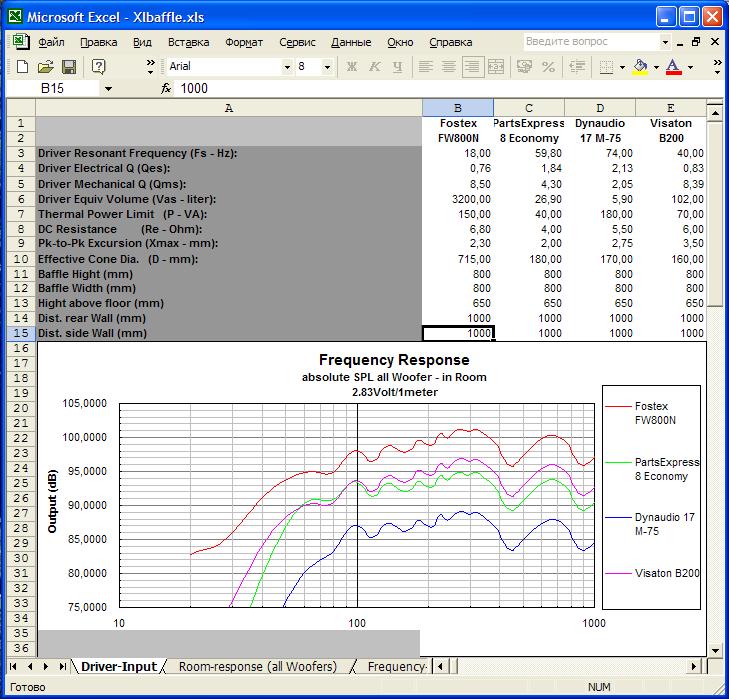Open the Правка menu
The image size is (729, 699).
click(x=99, y=42)
